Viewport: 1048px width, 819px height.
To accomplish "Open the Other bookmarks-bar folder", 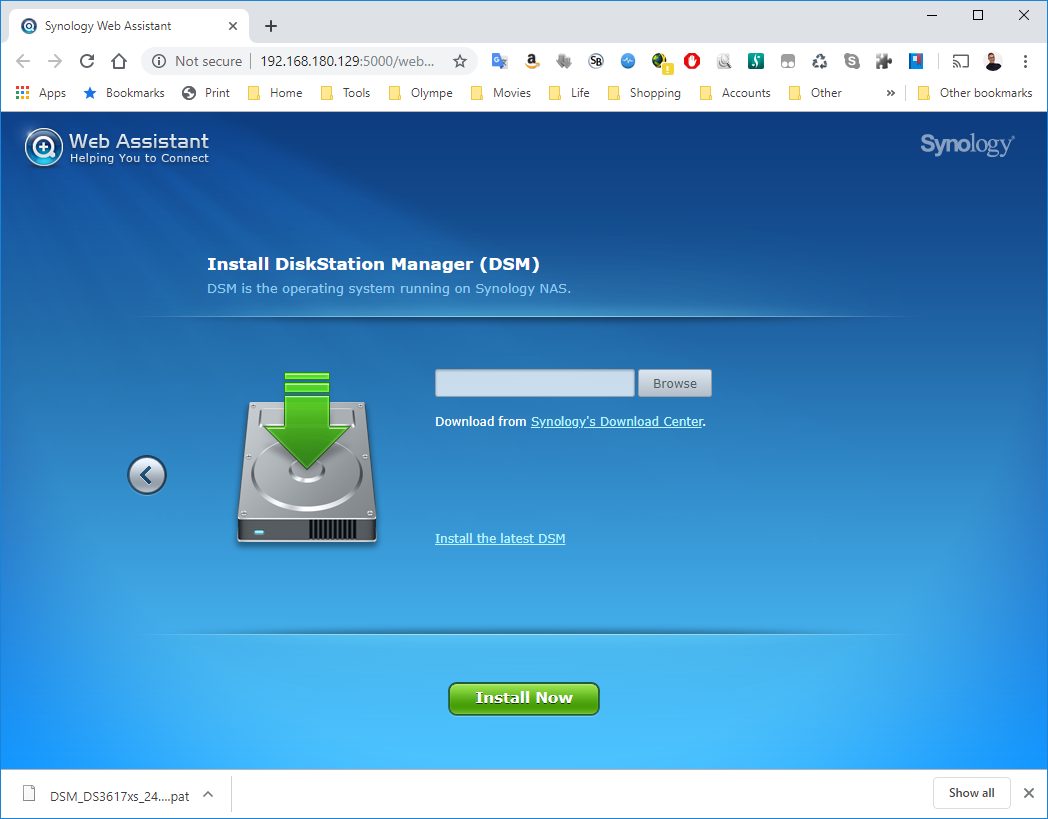I will pyautogui.click(x=815, y=93).
